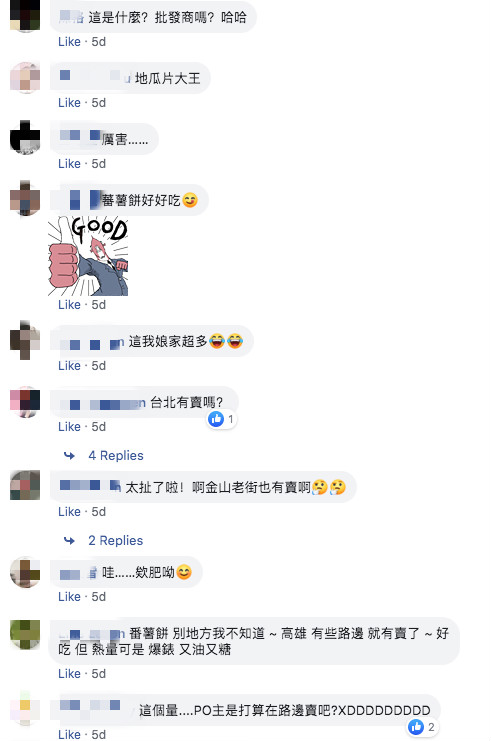This screenshot has height=741, width=491.
Task: Open avatar of 這是什麼 批發商嗎 commenter
Action: tap(25, 16)
